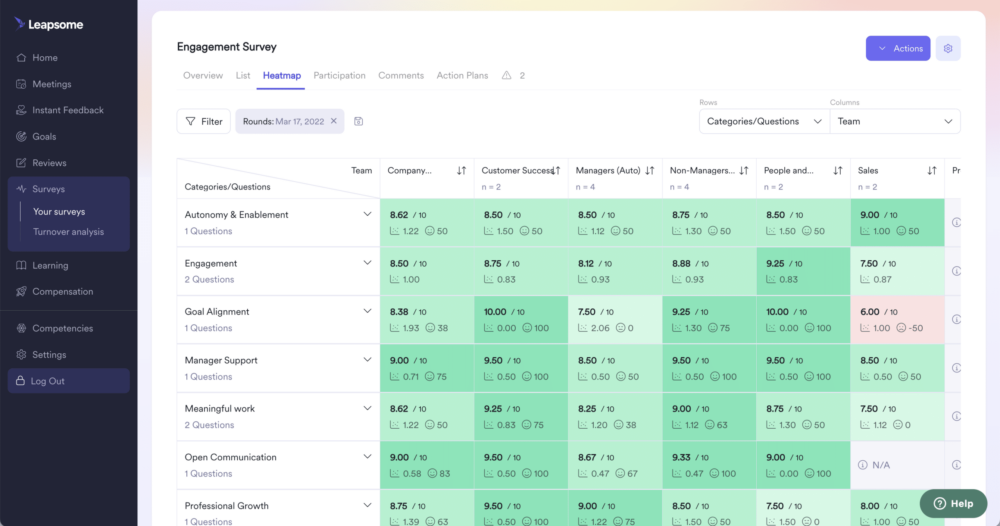Sort by the Company column arrows

pyautogui.click(x=461, y=171)
